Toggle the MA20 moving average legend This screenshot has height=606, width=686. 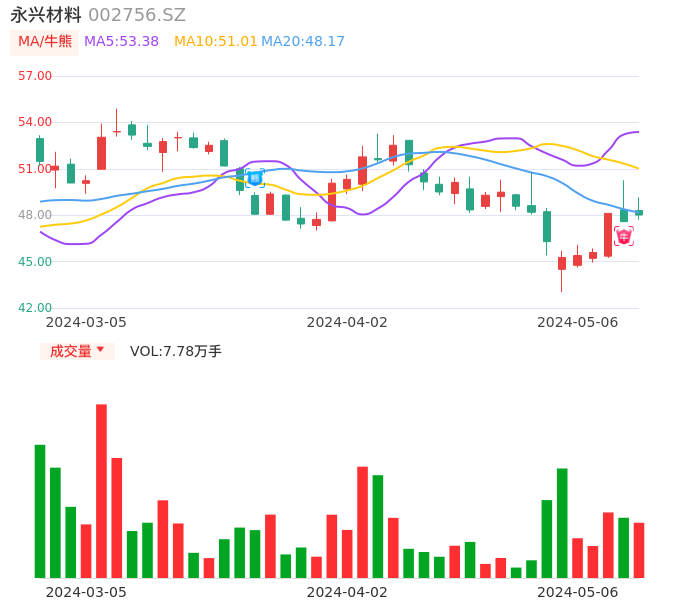303,42
